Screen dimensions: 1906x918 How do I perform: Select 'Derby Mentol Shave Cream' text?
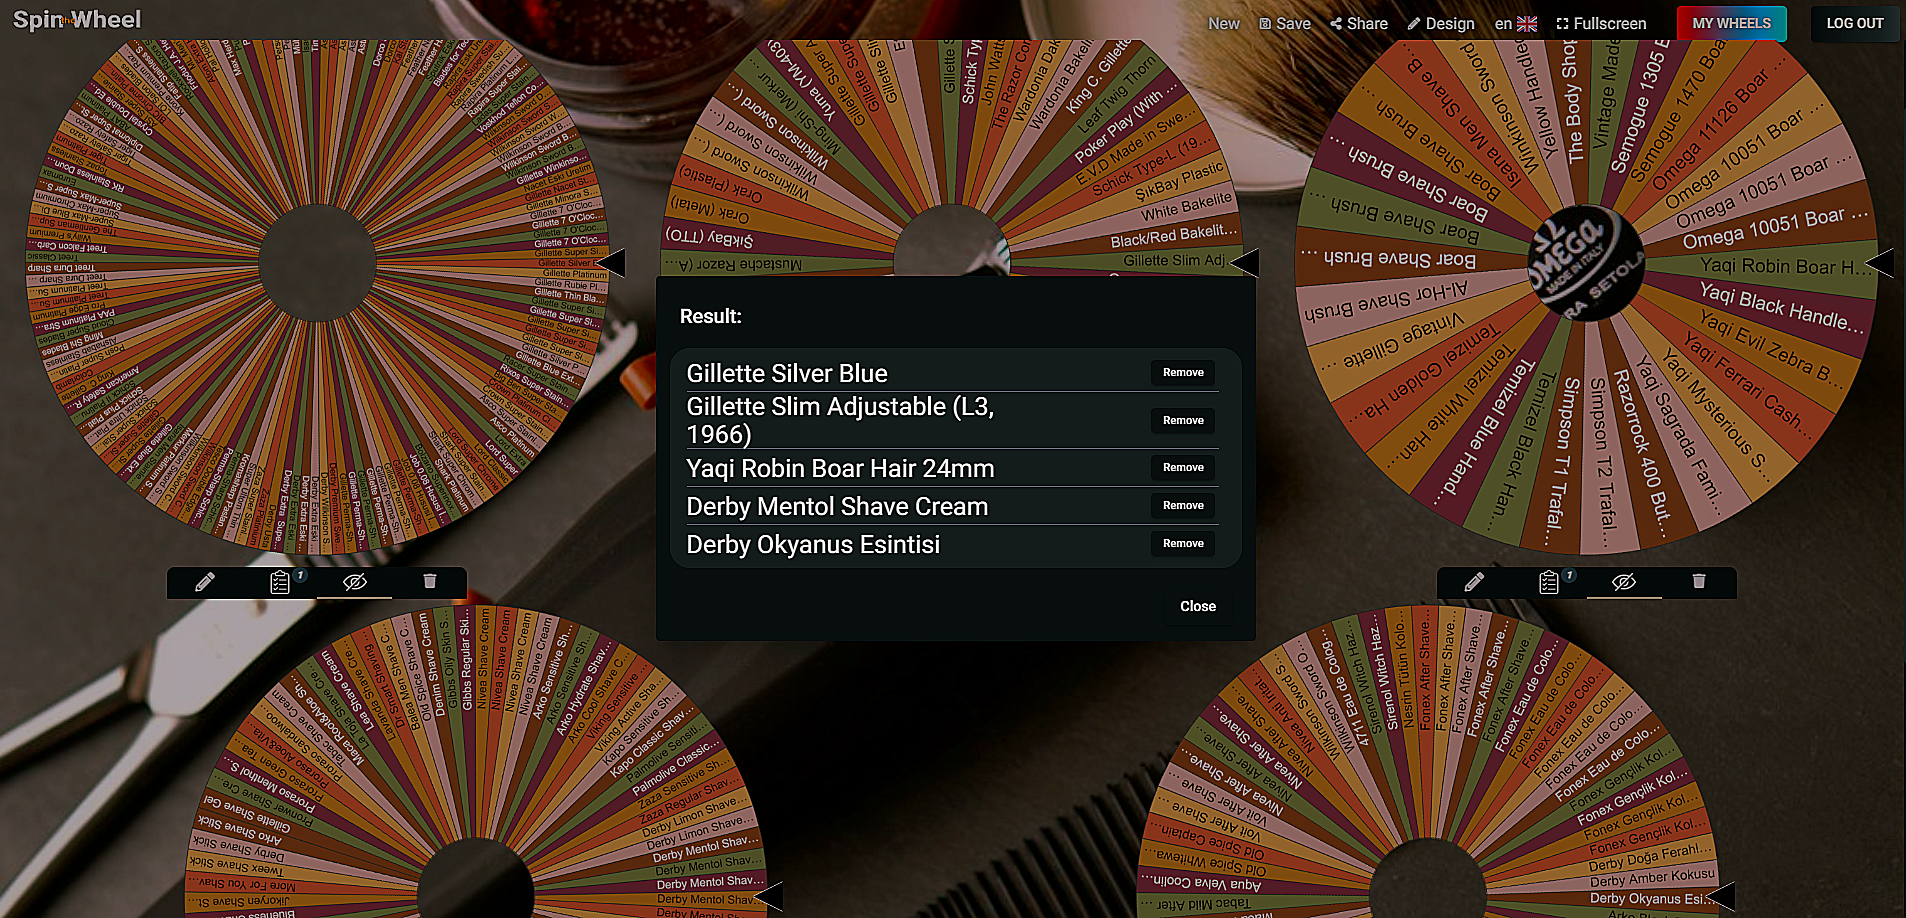point(837,506)
